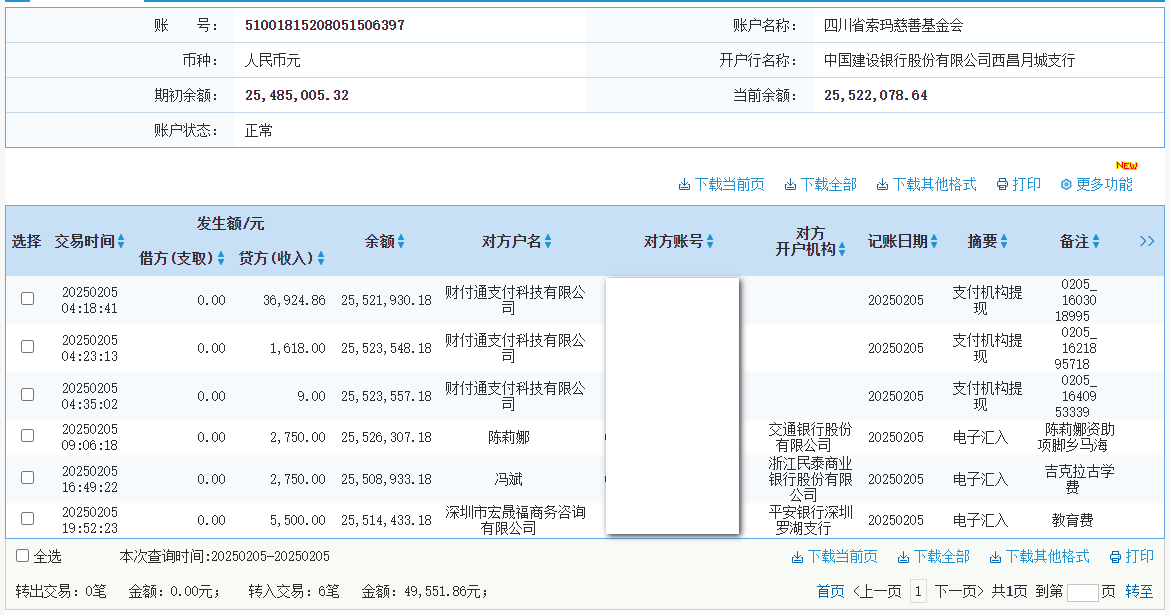Click the 转至 jump link
The image size is (1170, 615).
[1139, 592]
